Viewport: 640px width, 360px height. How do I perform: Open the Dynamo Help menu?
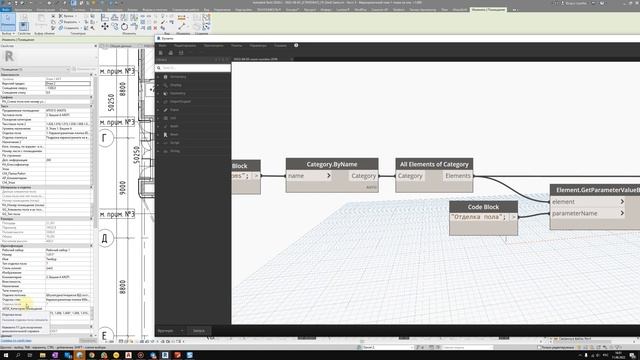click(x=280, y=46)
